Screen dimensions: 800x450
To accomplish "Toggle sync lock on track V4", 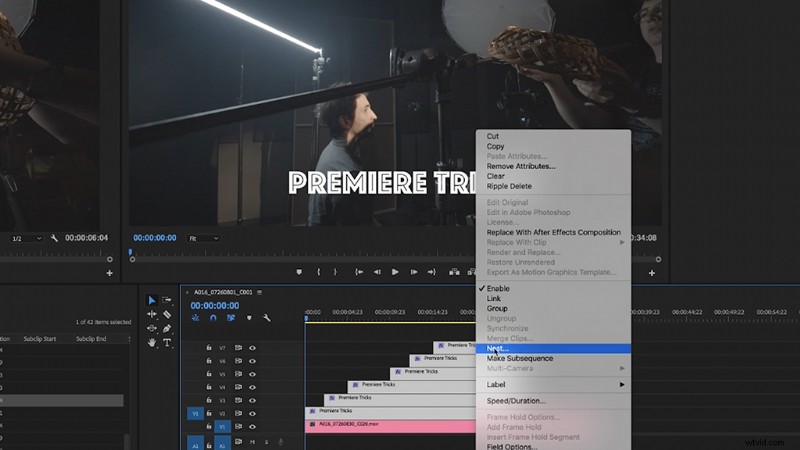I will (238, 387).
